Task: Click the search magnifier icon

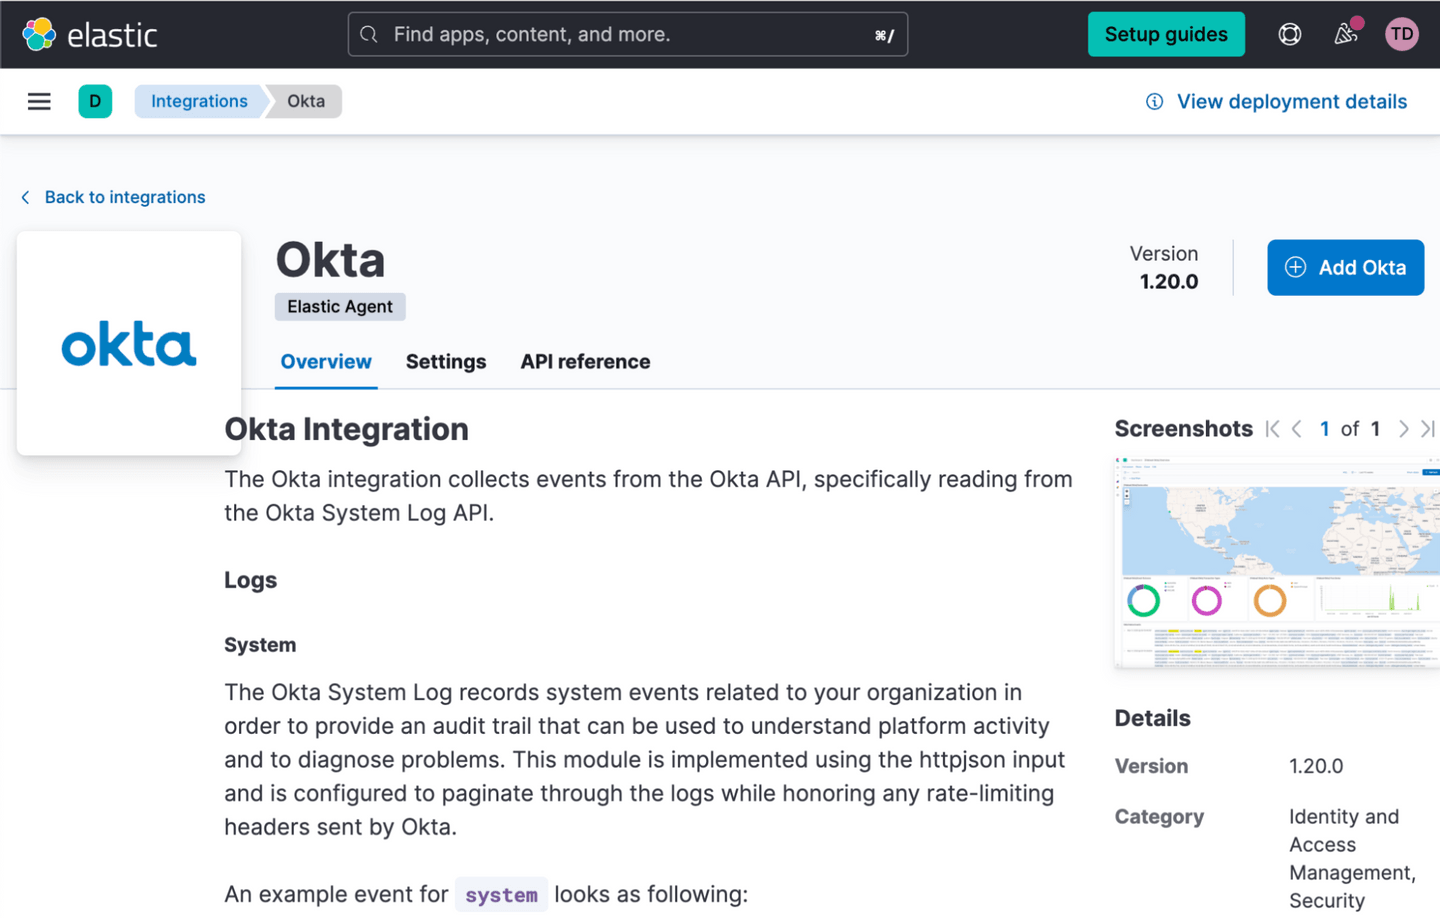Action: tap(368, 34)
